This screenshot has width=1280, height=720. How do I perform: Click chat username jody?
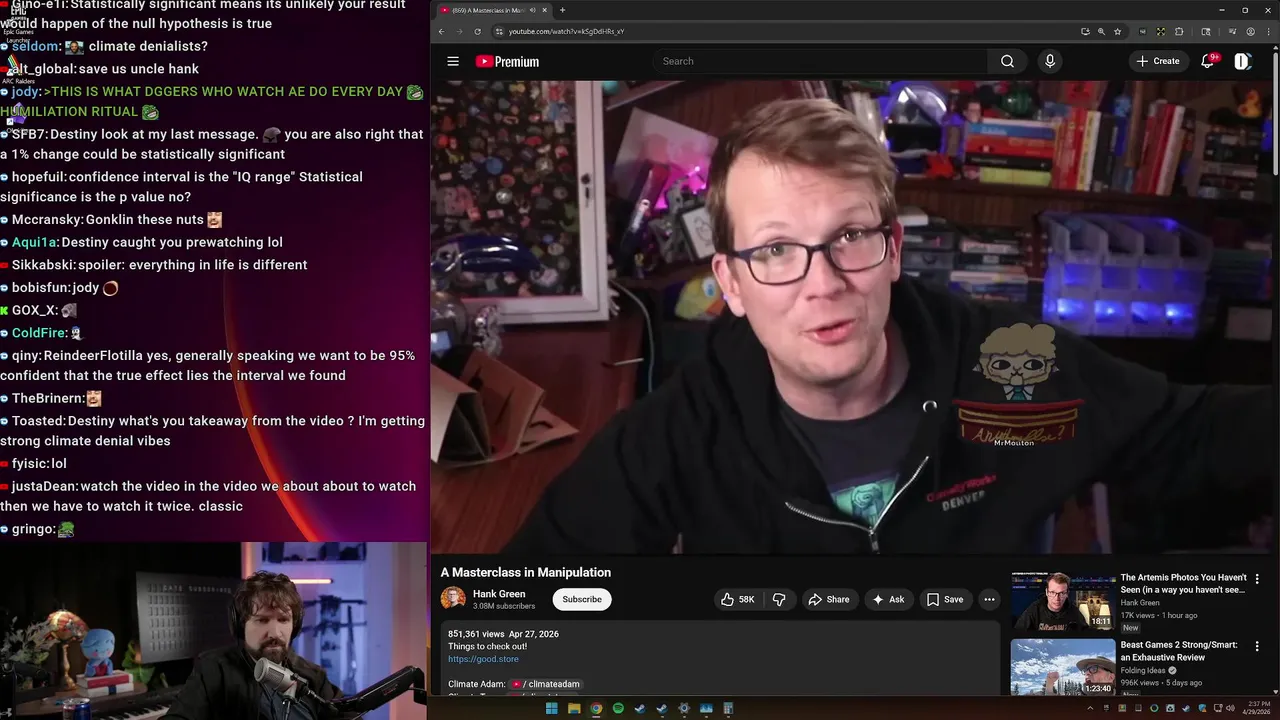(25, 91)
